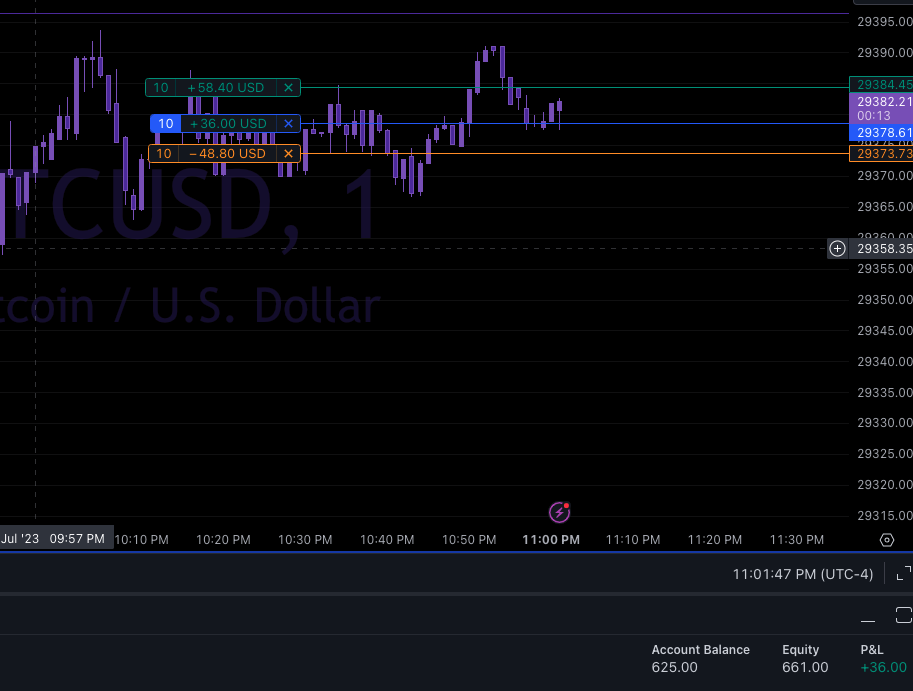Viewport: 913px width, 691px height.
Task: Close the +36.00 USD position
Action: [288, 123]
